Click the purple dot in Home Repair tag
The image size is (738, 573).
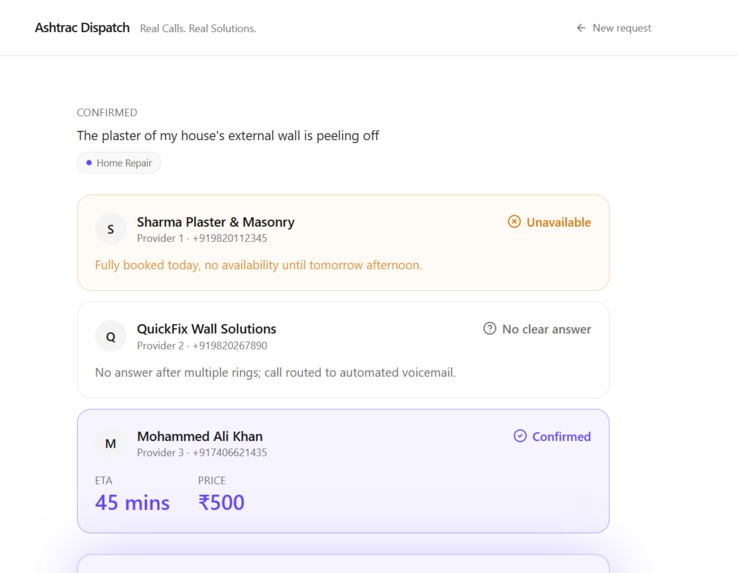89,163
